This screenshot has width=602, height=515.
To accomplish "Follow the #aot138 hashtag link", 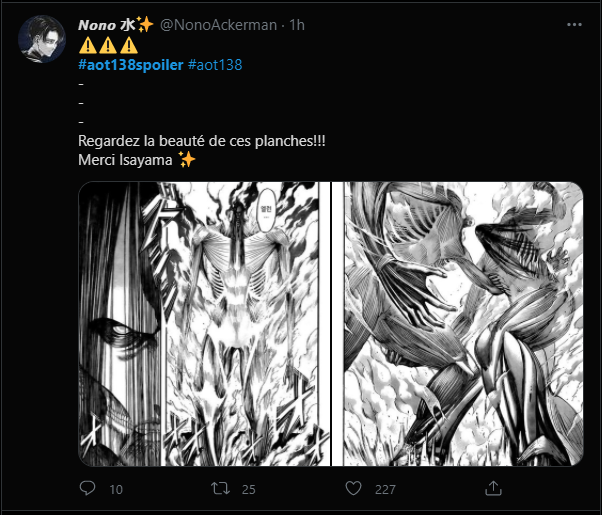I will [x=215, y=64].
